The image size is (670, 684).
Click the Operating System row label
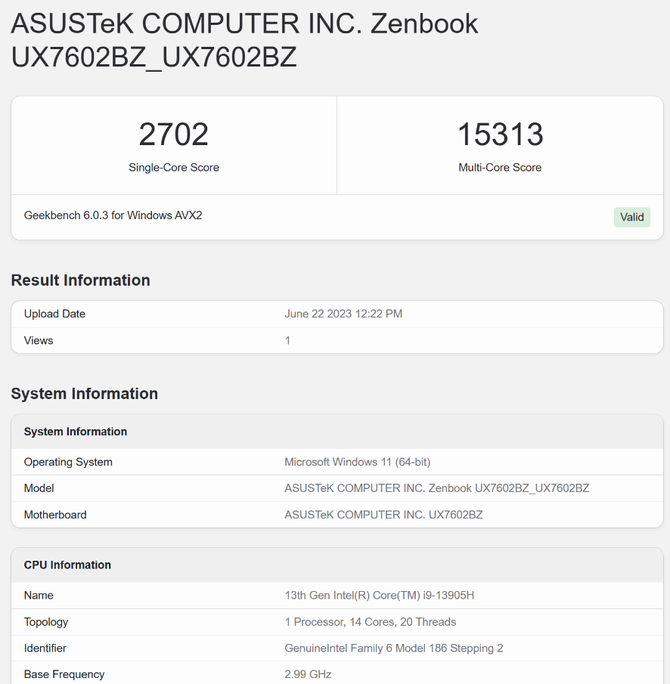click(x=68, y=462)
